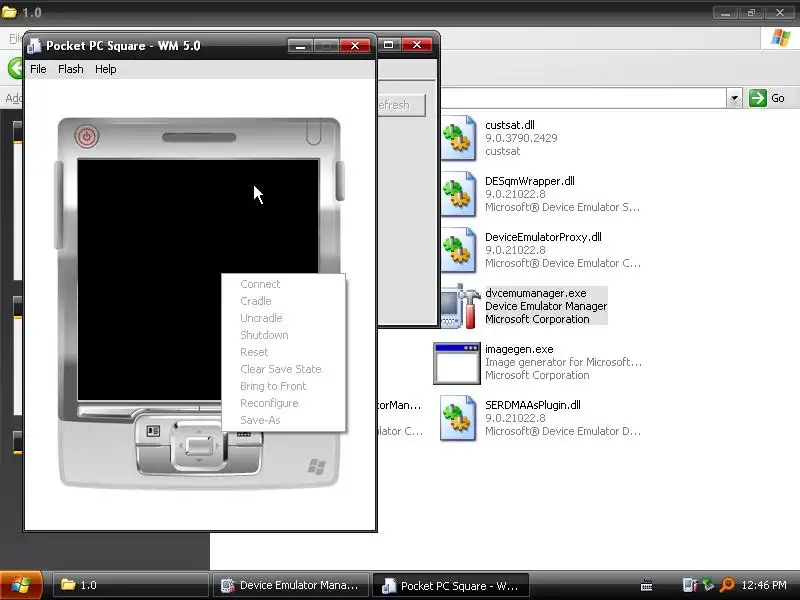Select the imagegen.exe file name

click(x=519, y=349)
